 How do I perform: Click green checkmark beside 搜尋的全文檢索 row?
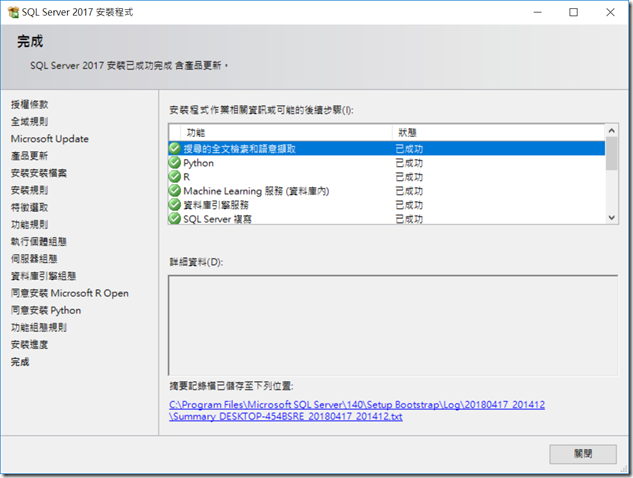coord(174,149)
